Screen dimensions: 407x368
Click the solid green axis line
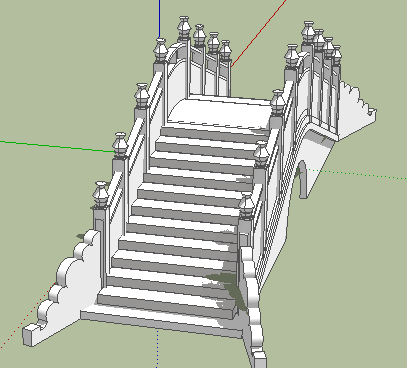pyautogui.click(x=57, y=146)
